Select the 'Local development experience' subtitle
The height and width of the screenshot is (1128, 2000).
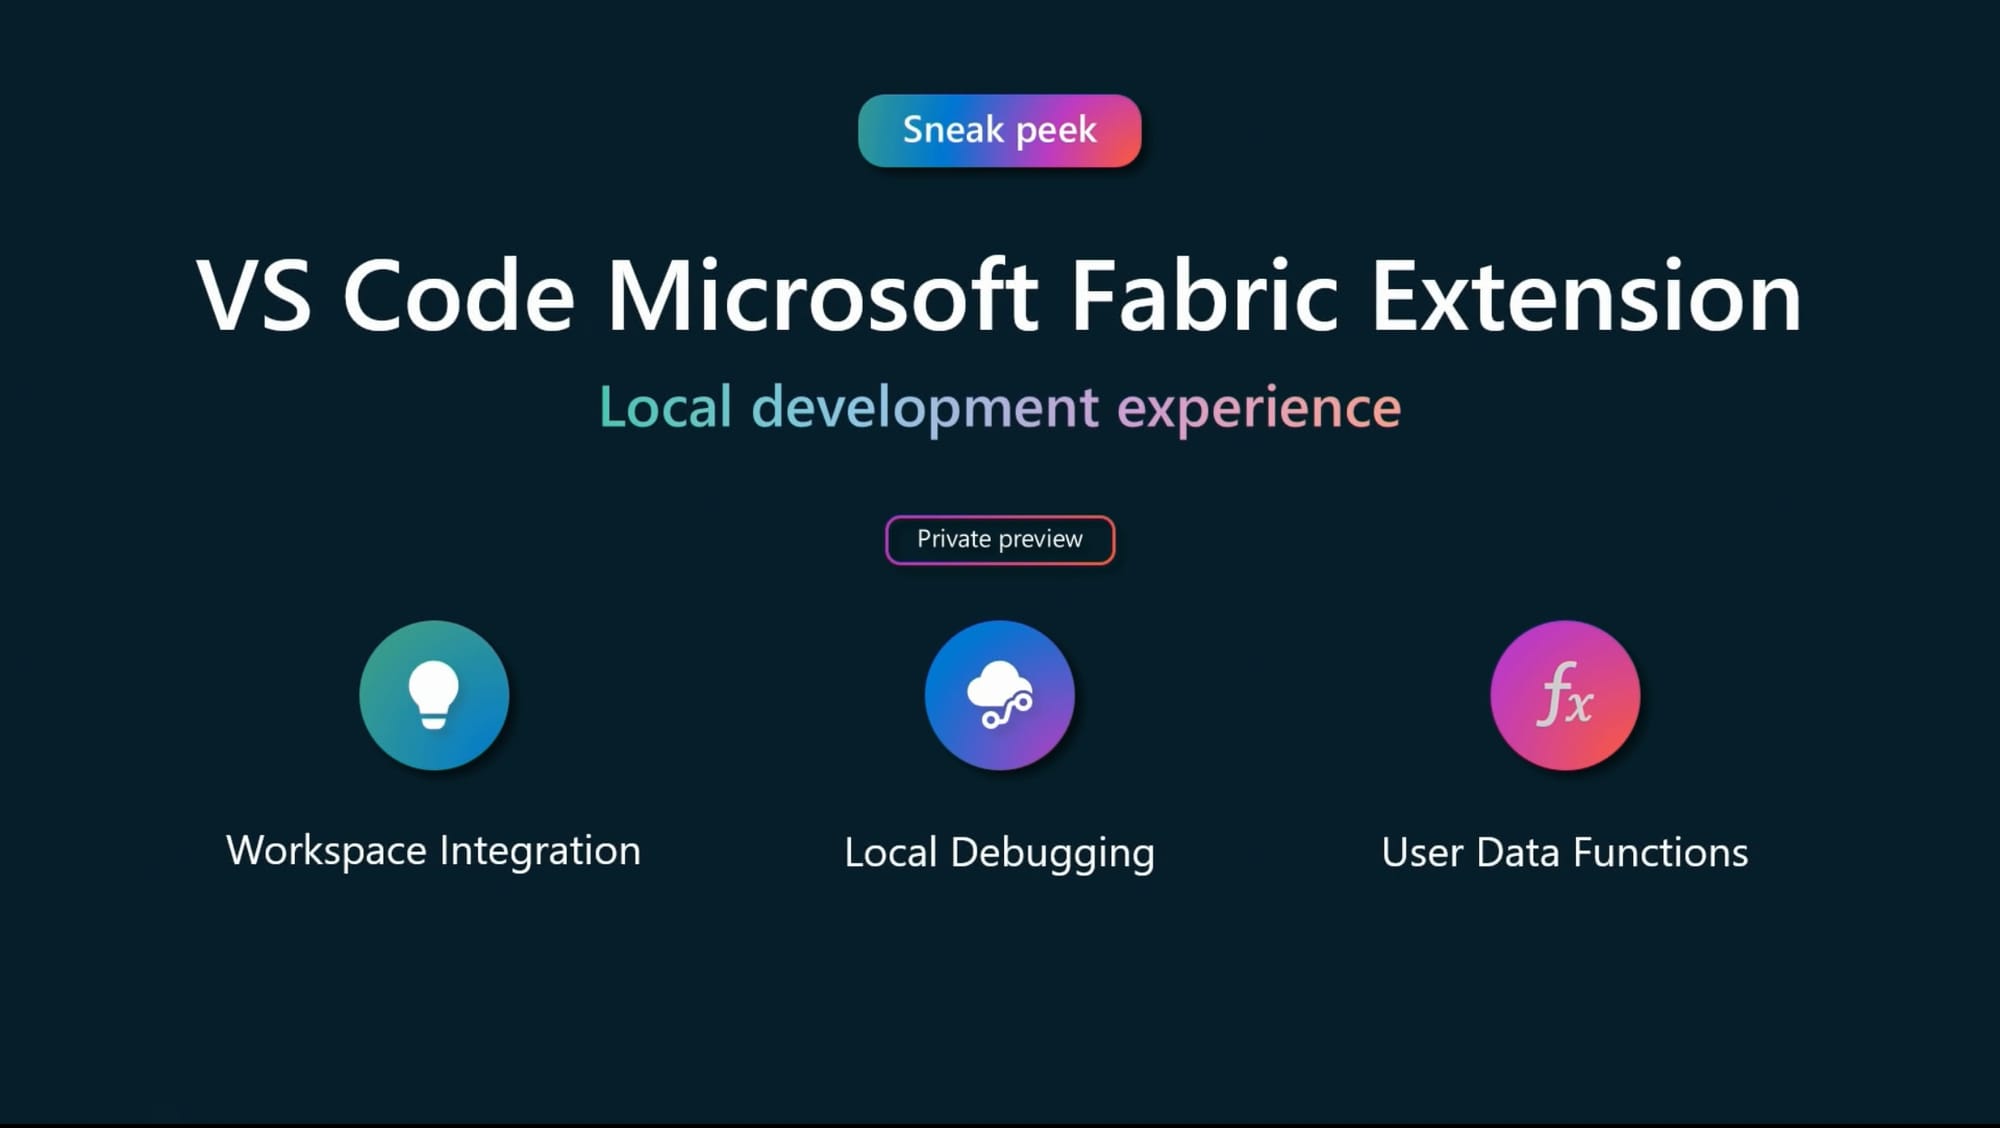point(1000,408)
